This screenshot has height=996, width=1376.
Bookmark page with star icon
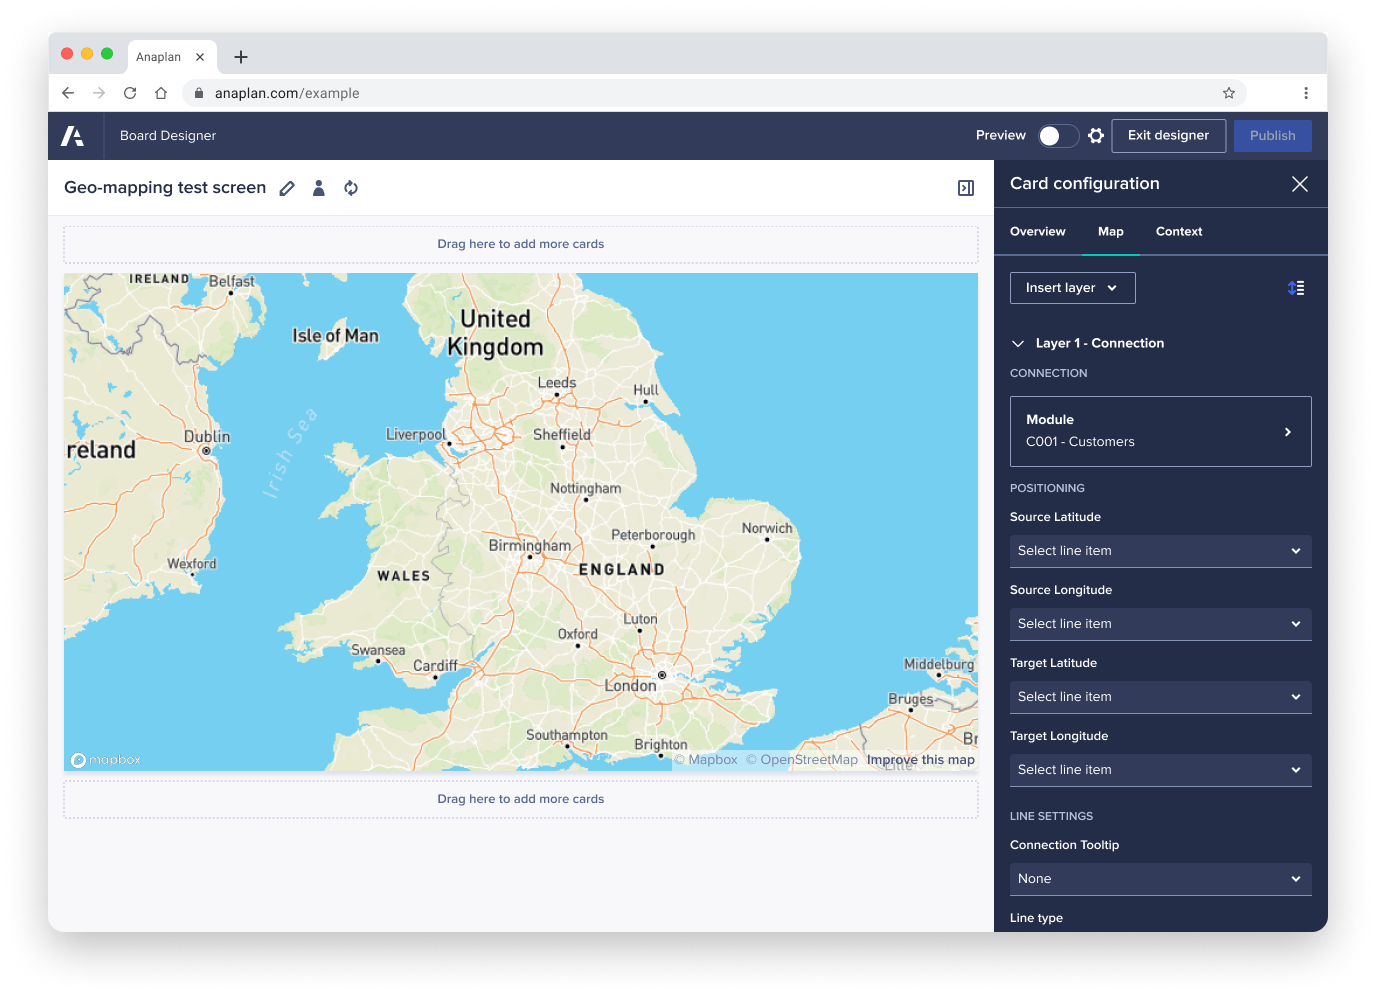point(1229,93)
